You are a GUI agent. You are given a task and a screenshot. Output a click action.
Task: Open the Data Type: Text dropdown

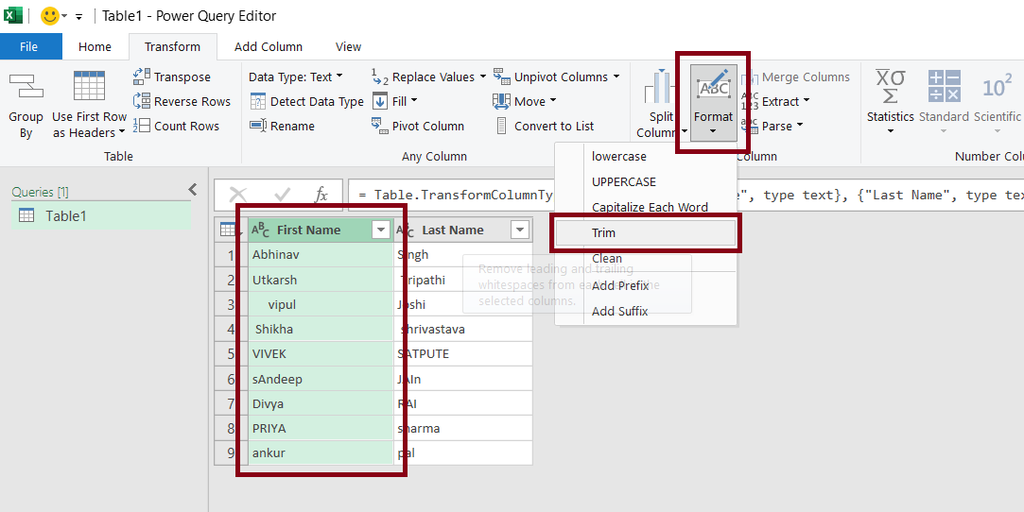pos(296,76)
